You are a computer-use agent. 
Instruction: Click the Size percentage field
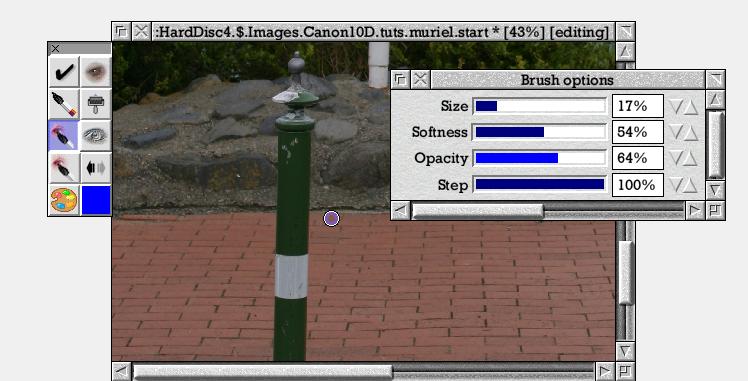click(638, 106)
